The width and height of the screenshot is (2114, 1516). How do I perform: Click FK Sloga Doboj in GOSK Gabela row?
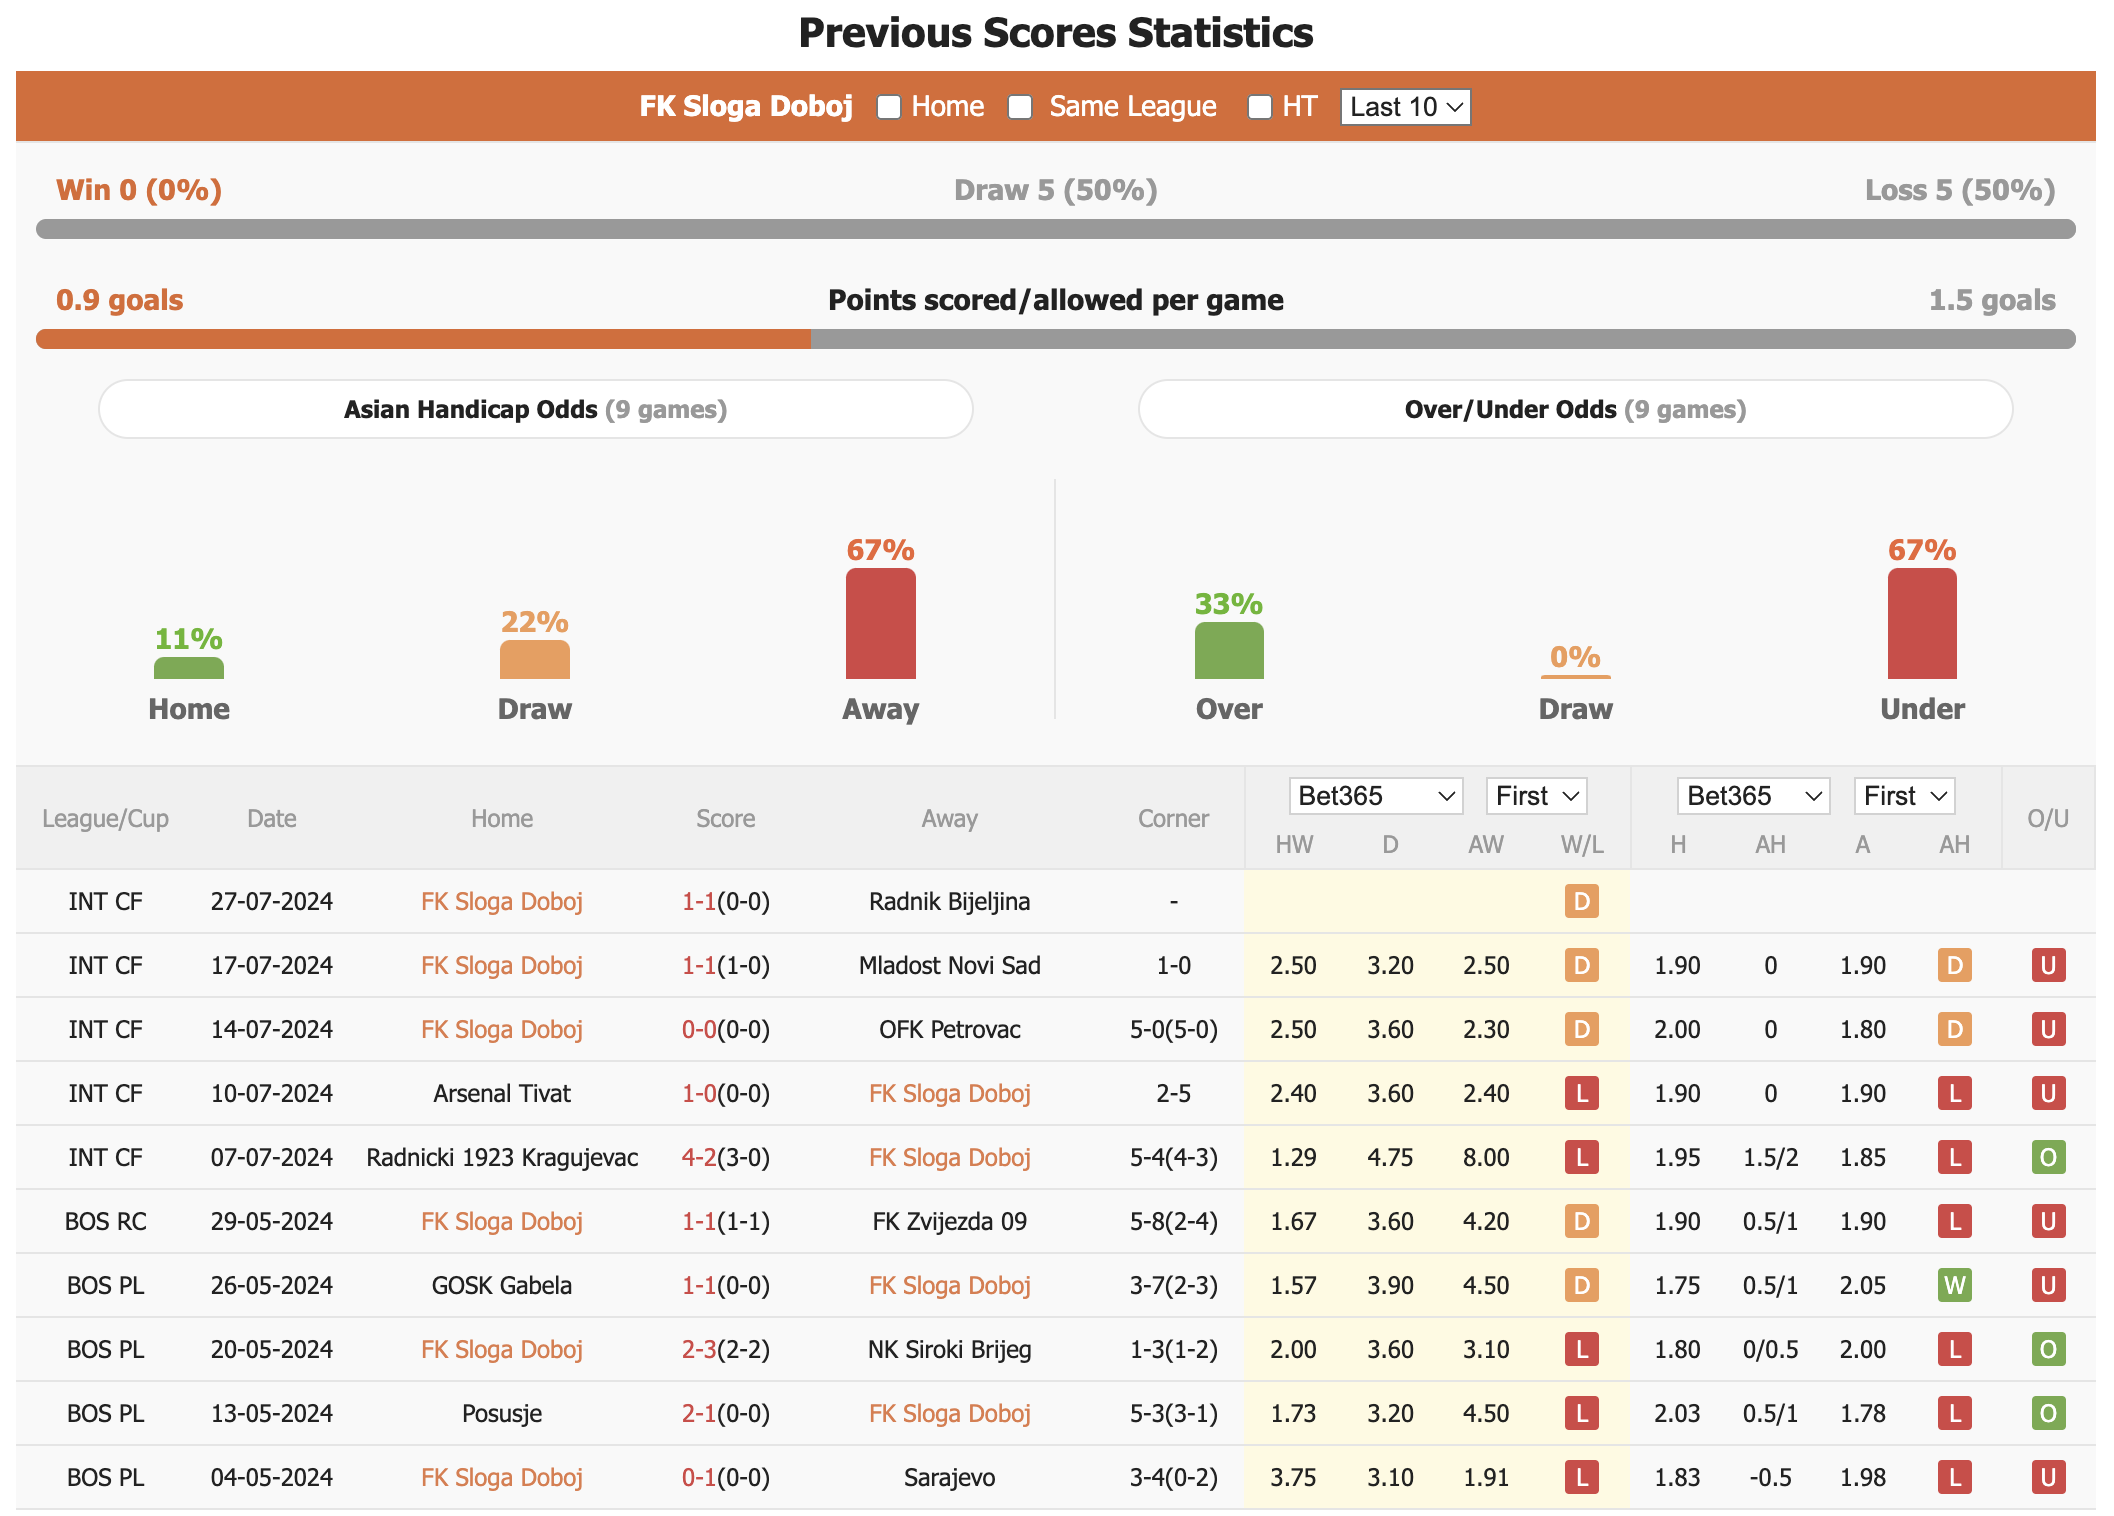(950, 1285)
